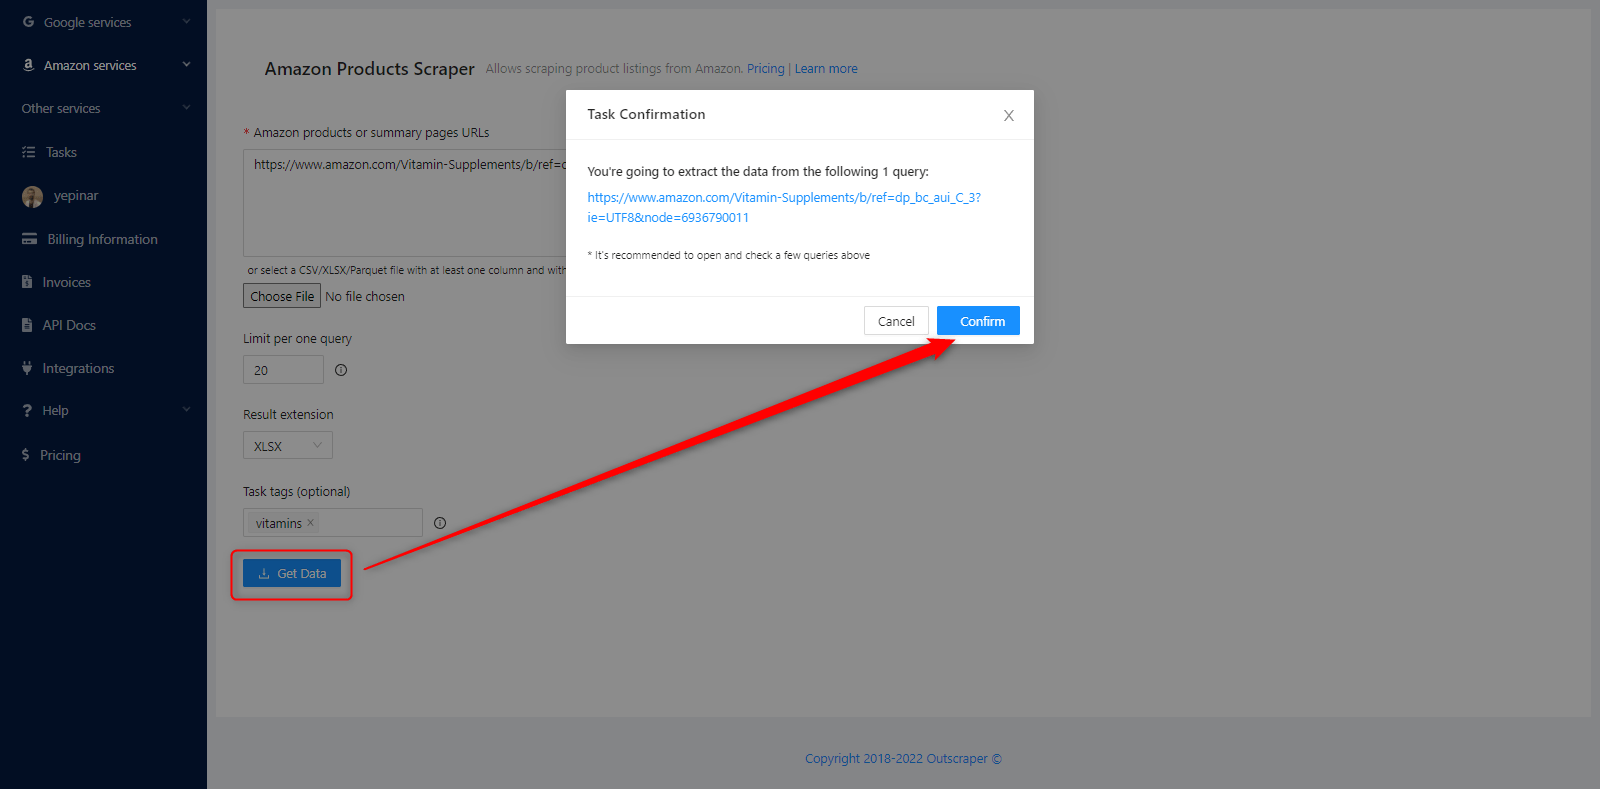
Task: Expand Other services submenu
Action: [186, 107]
